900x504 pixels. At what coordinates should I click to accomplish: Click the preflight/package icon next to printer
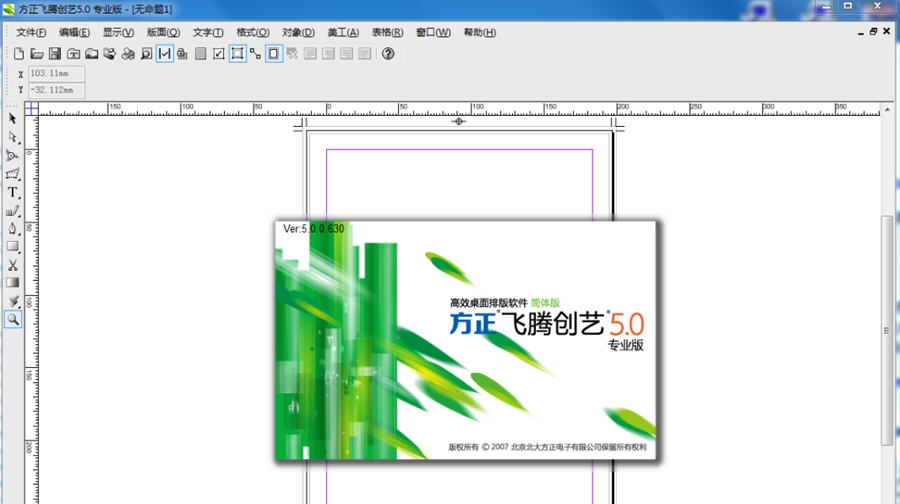[128, 53]
